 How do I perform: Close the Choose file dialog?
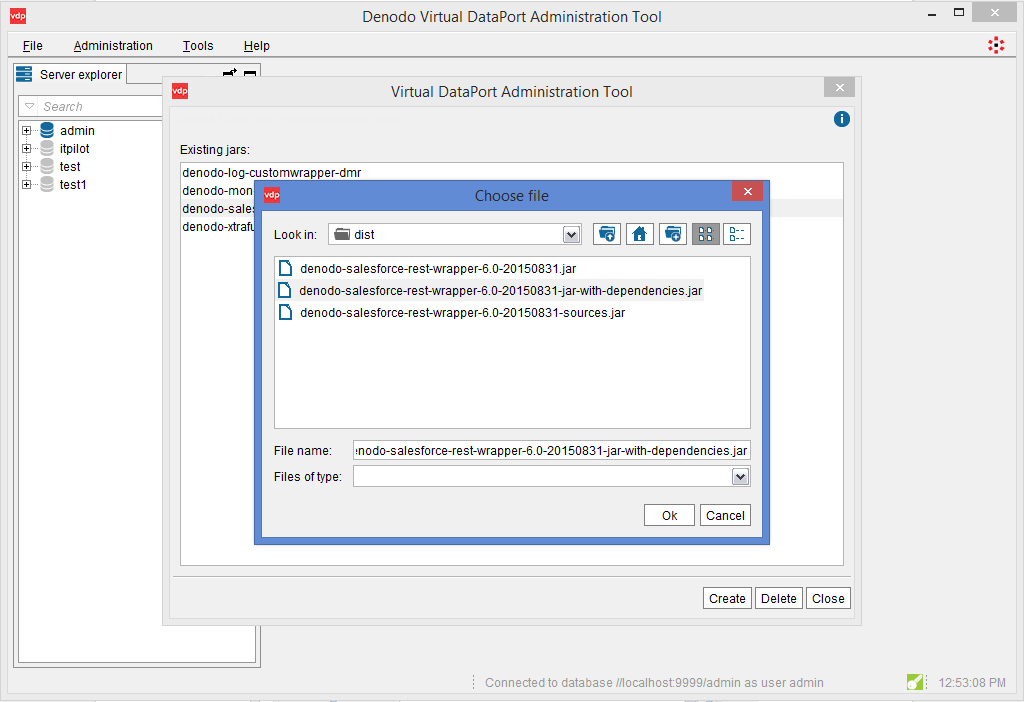748,191
